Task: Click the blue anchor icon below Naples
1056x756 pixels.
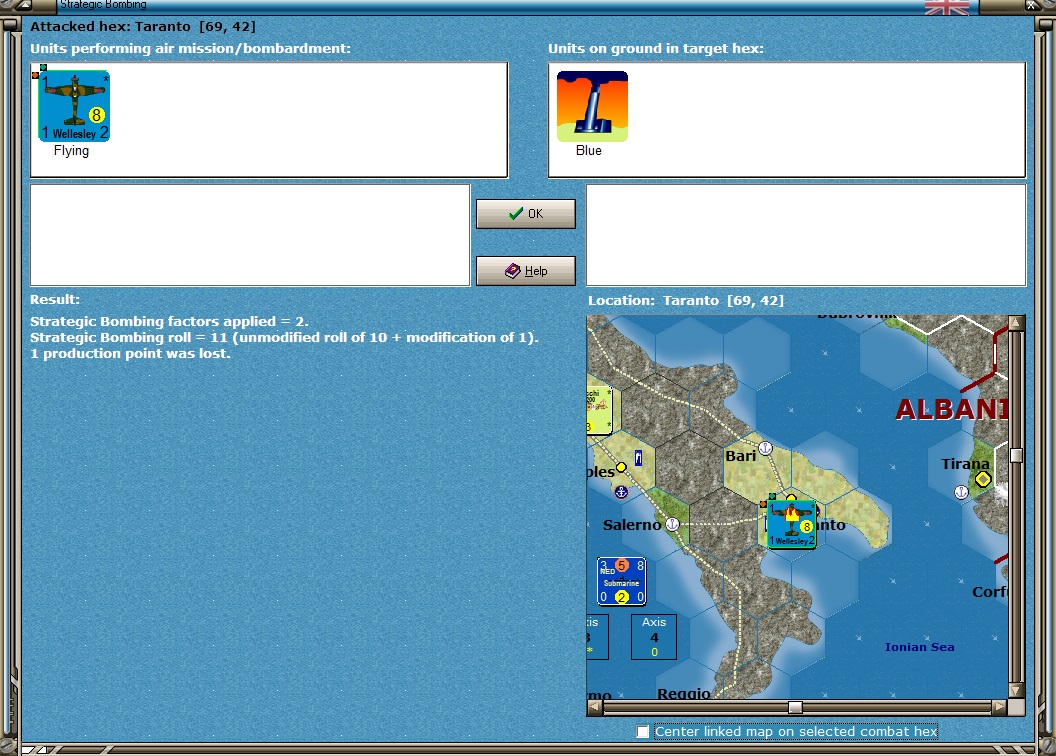Action: pyautogui.click(x=622, y=492)
